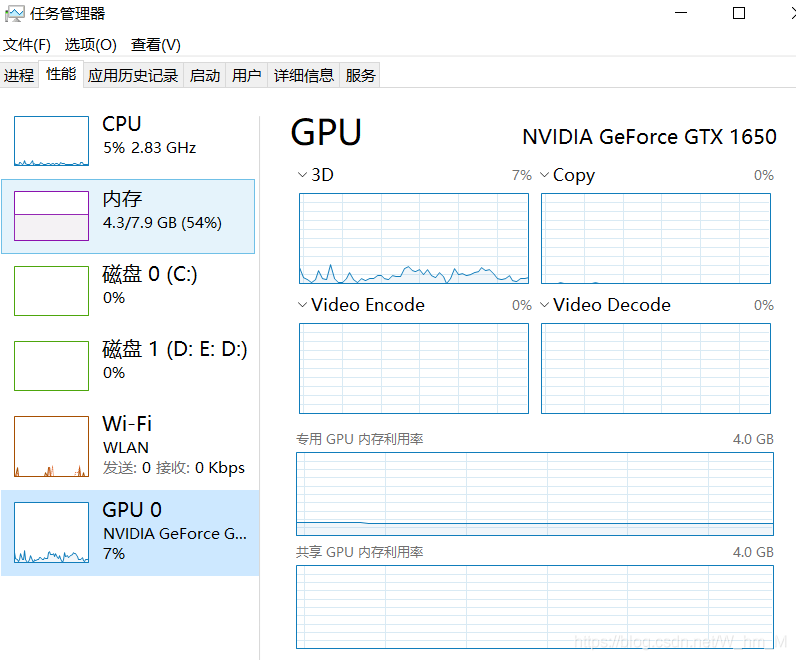Click the Task Manager title bar icon

pyautogui.click(x=14, y=14)
